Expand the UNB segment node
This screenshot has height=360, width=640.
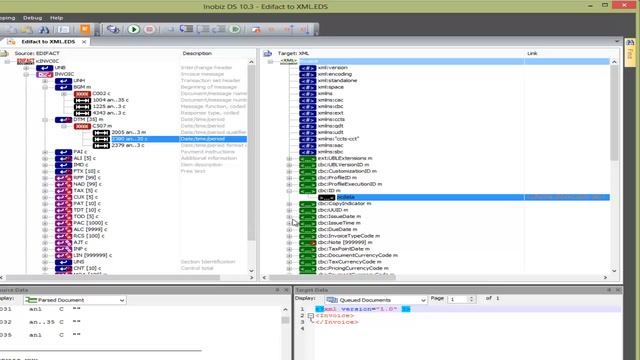[x=26, y=68]
